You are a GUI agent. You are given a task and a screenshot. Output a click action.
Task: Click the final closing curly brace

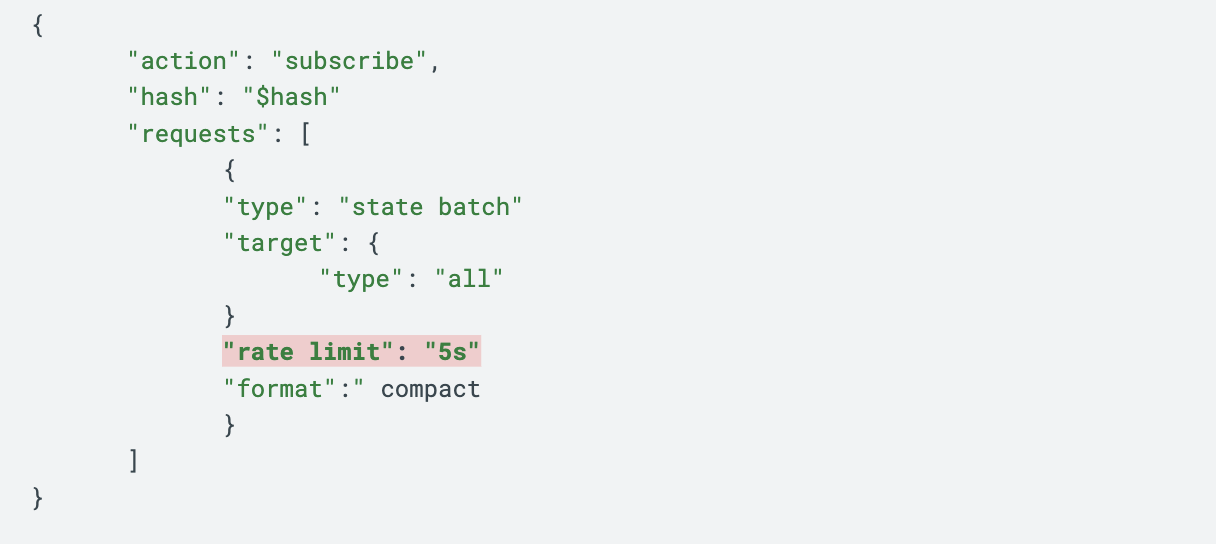pyautogui.click(x=38, y=497)
